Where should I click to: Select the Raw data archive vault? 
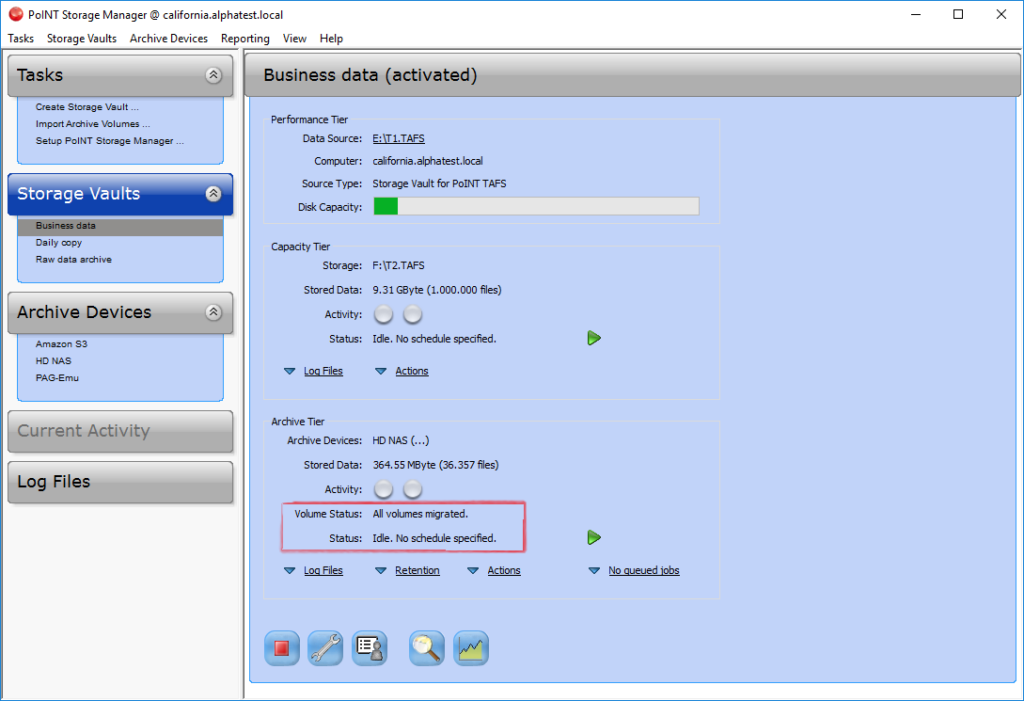point(74,259)
